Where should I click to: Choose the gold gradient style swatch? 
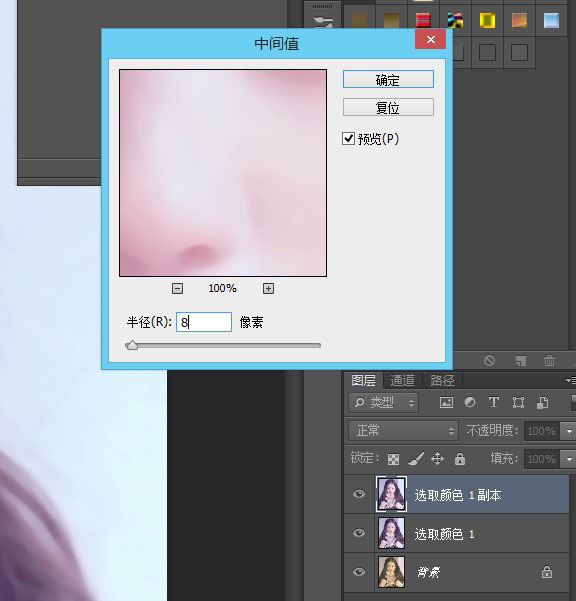click(x=391, y=20)
